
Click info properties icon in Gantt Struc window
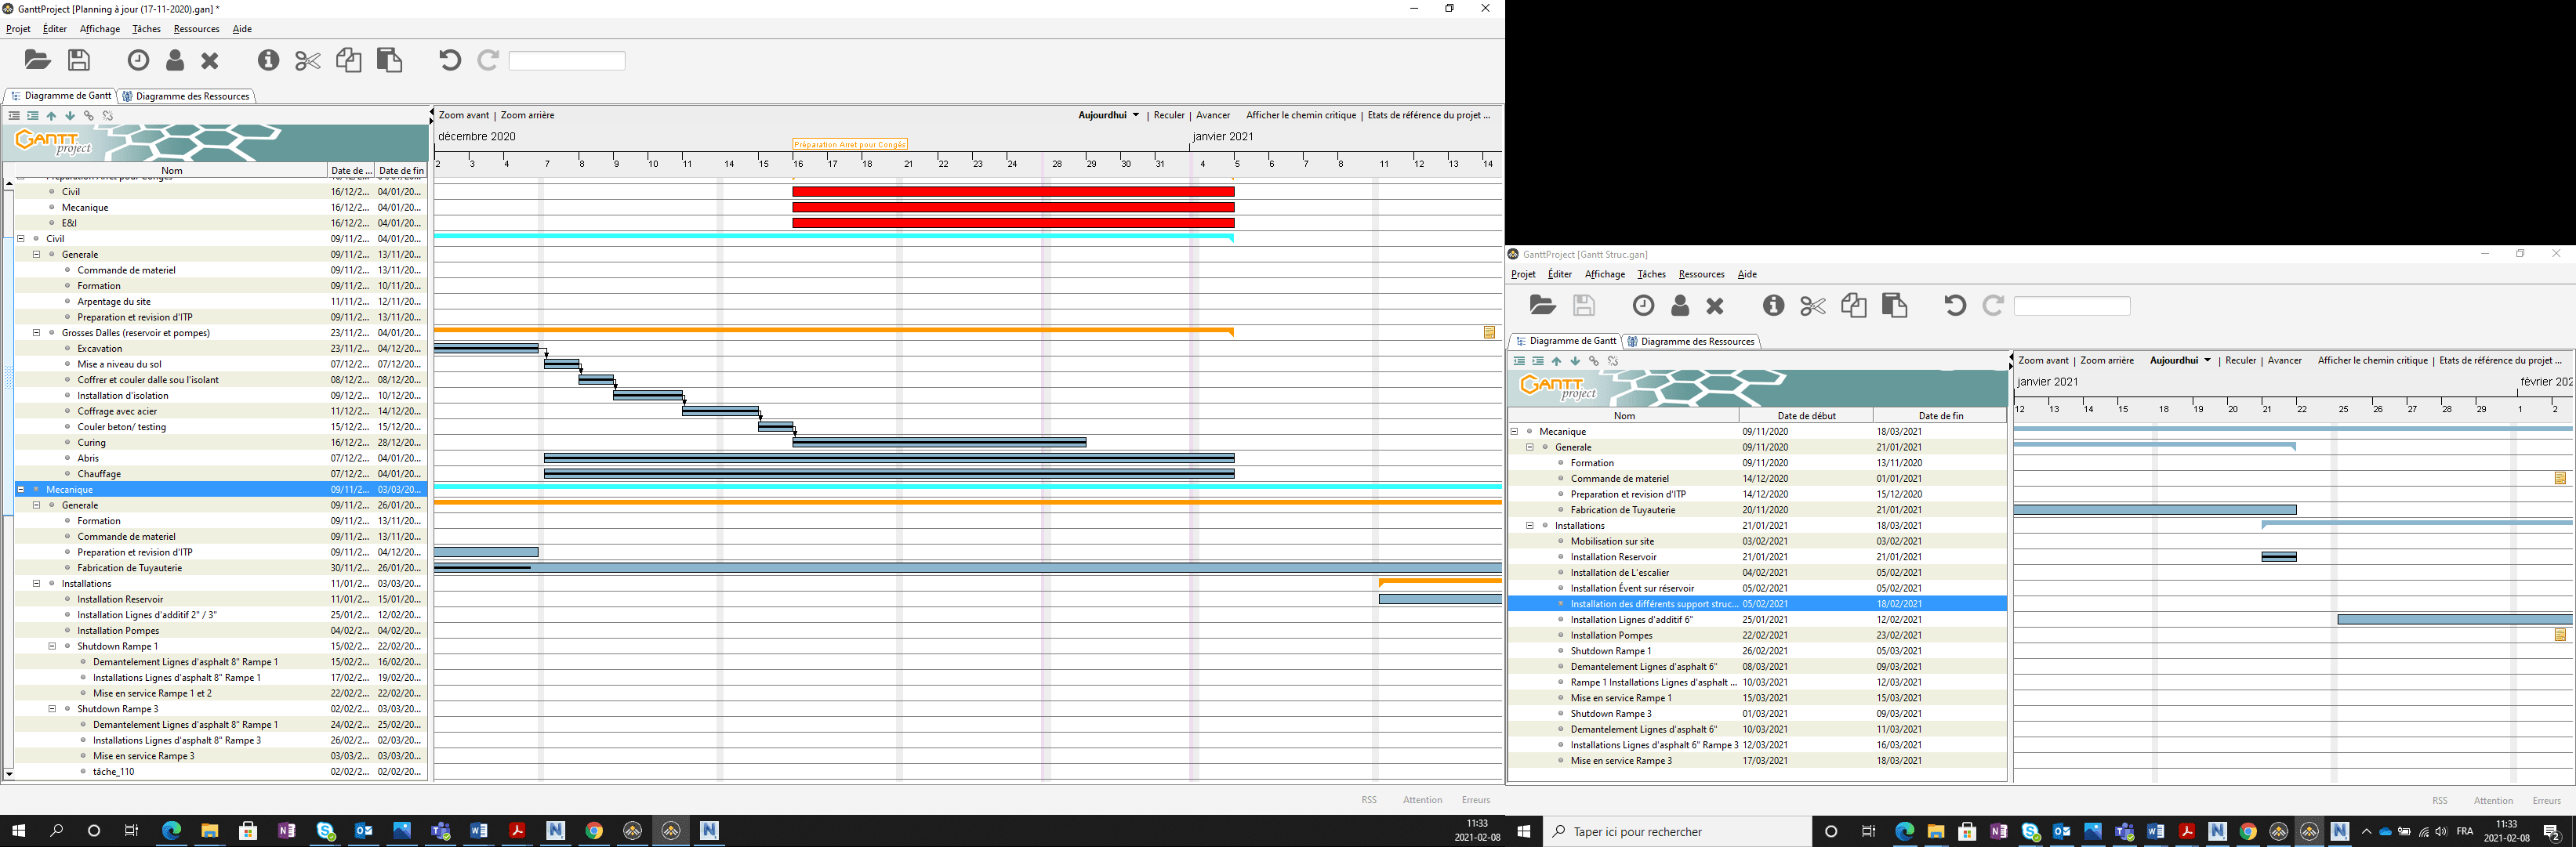[1773, 306]
